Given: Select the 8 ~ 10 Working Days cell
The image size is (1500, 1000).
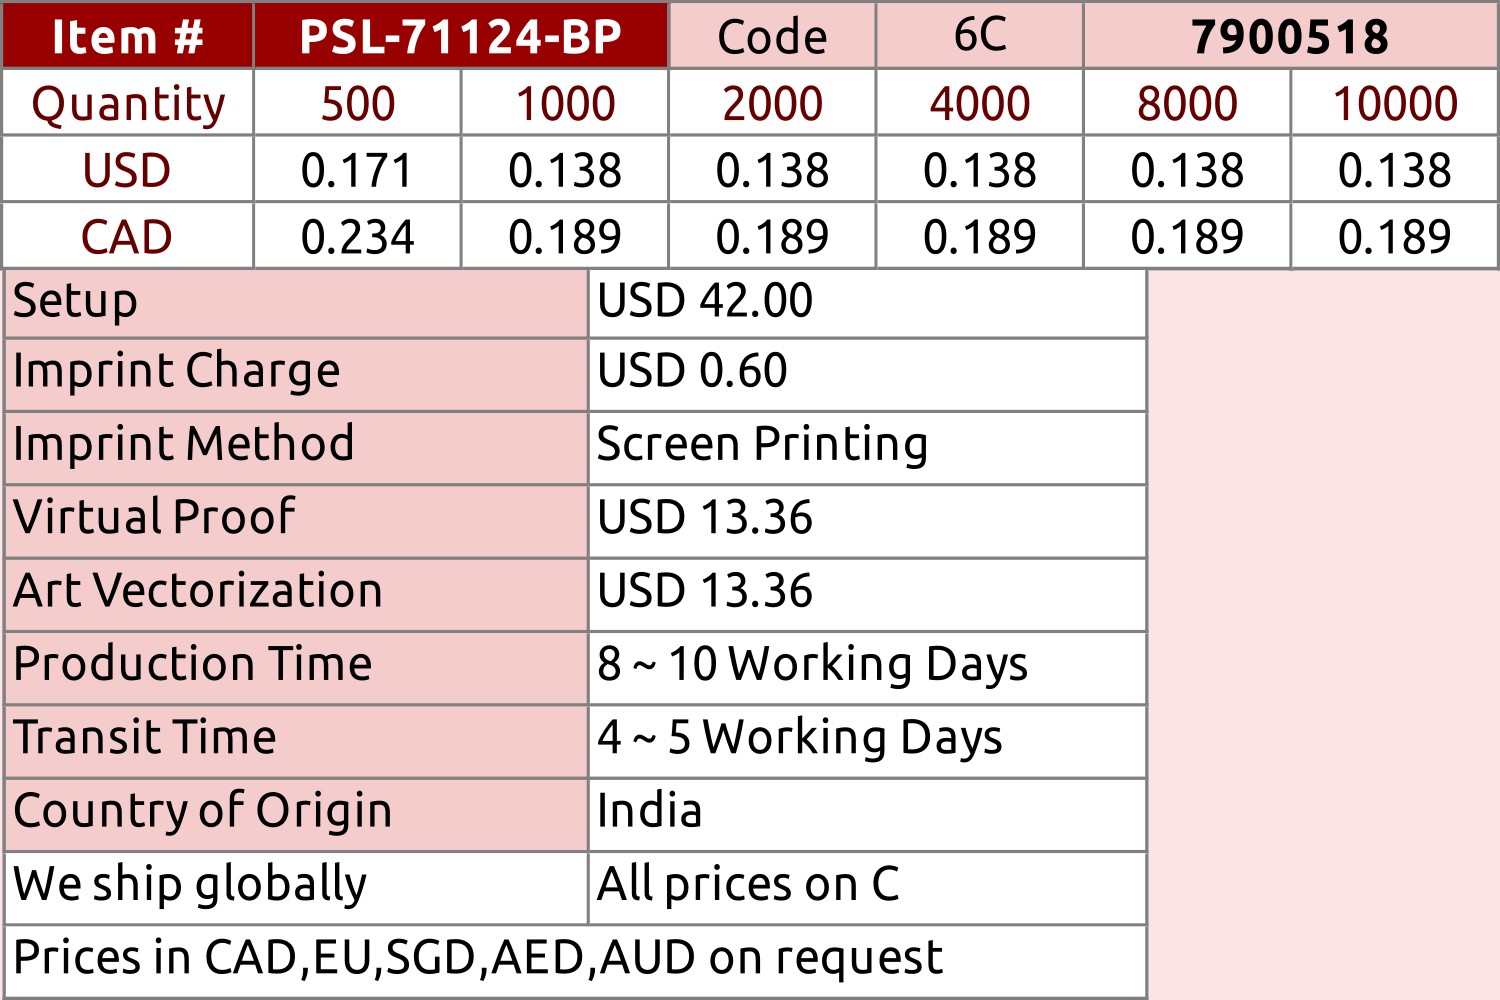Looking at the screenshot, I should [867, 668].
